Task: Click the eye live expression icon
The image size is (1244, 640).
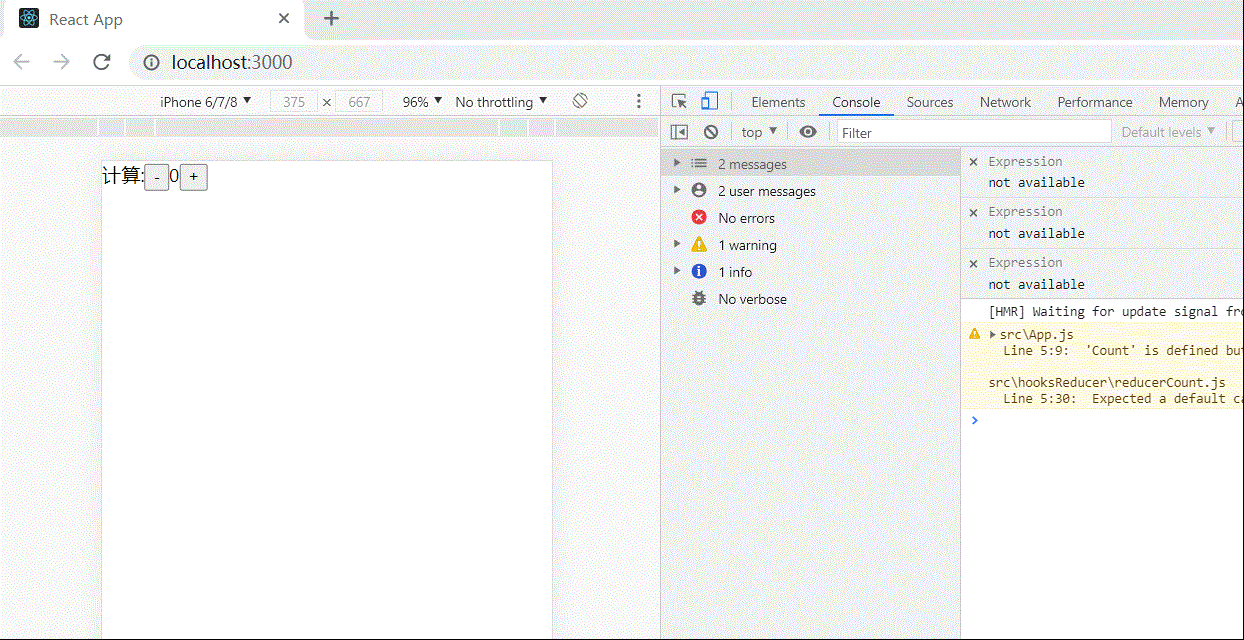Action: tap(808, 132)
